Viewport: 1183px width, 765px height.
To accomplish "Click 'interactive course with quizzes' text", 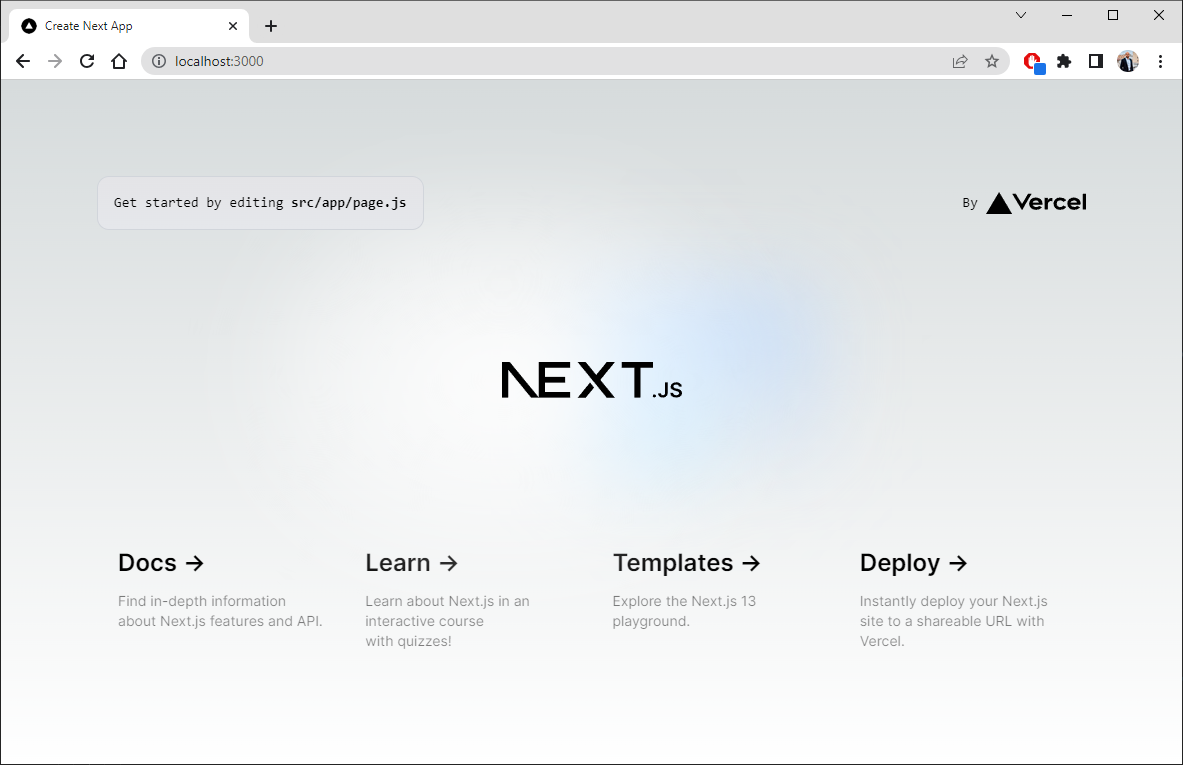I will pyautogui.click(x=425, y=631).
